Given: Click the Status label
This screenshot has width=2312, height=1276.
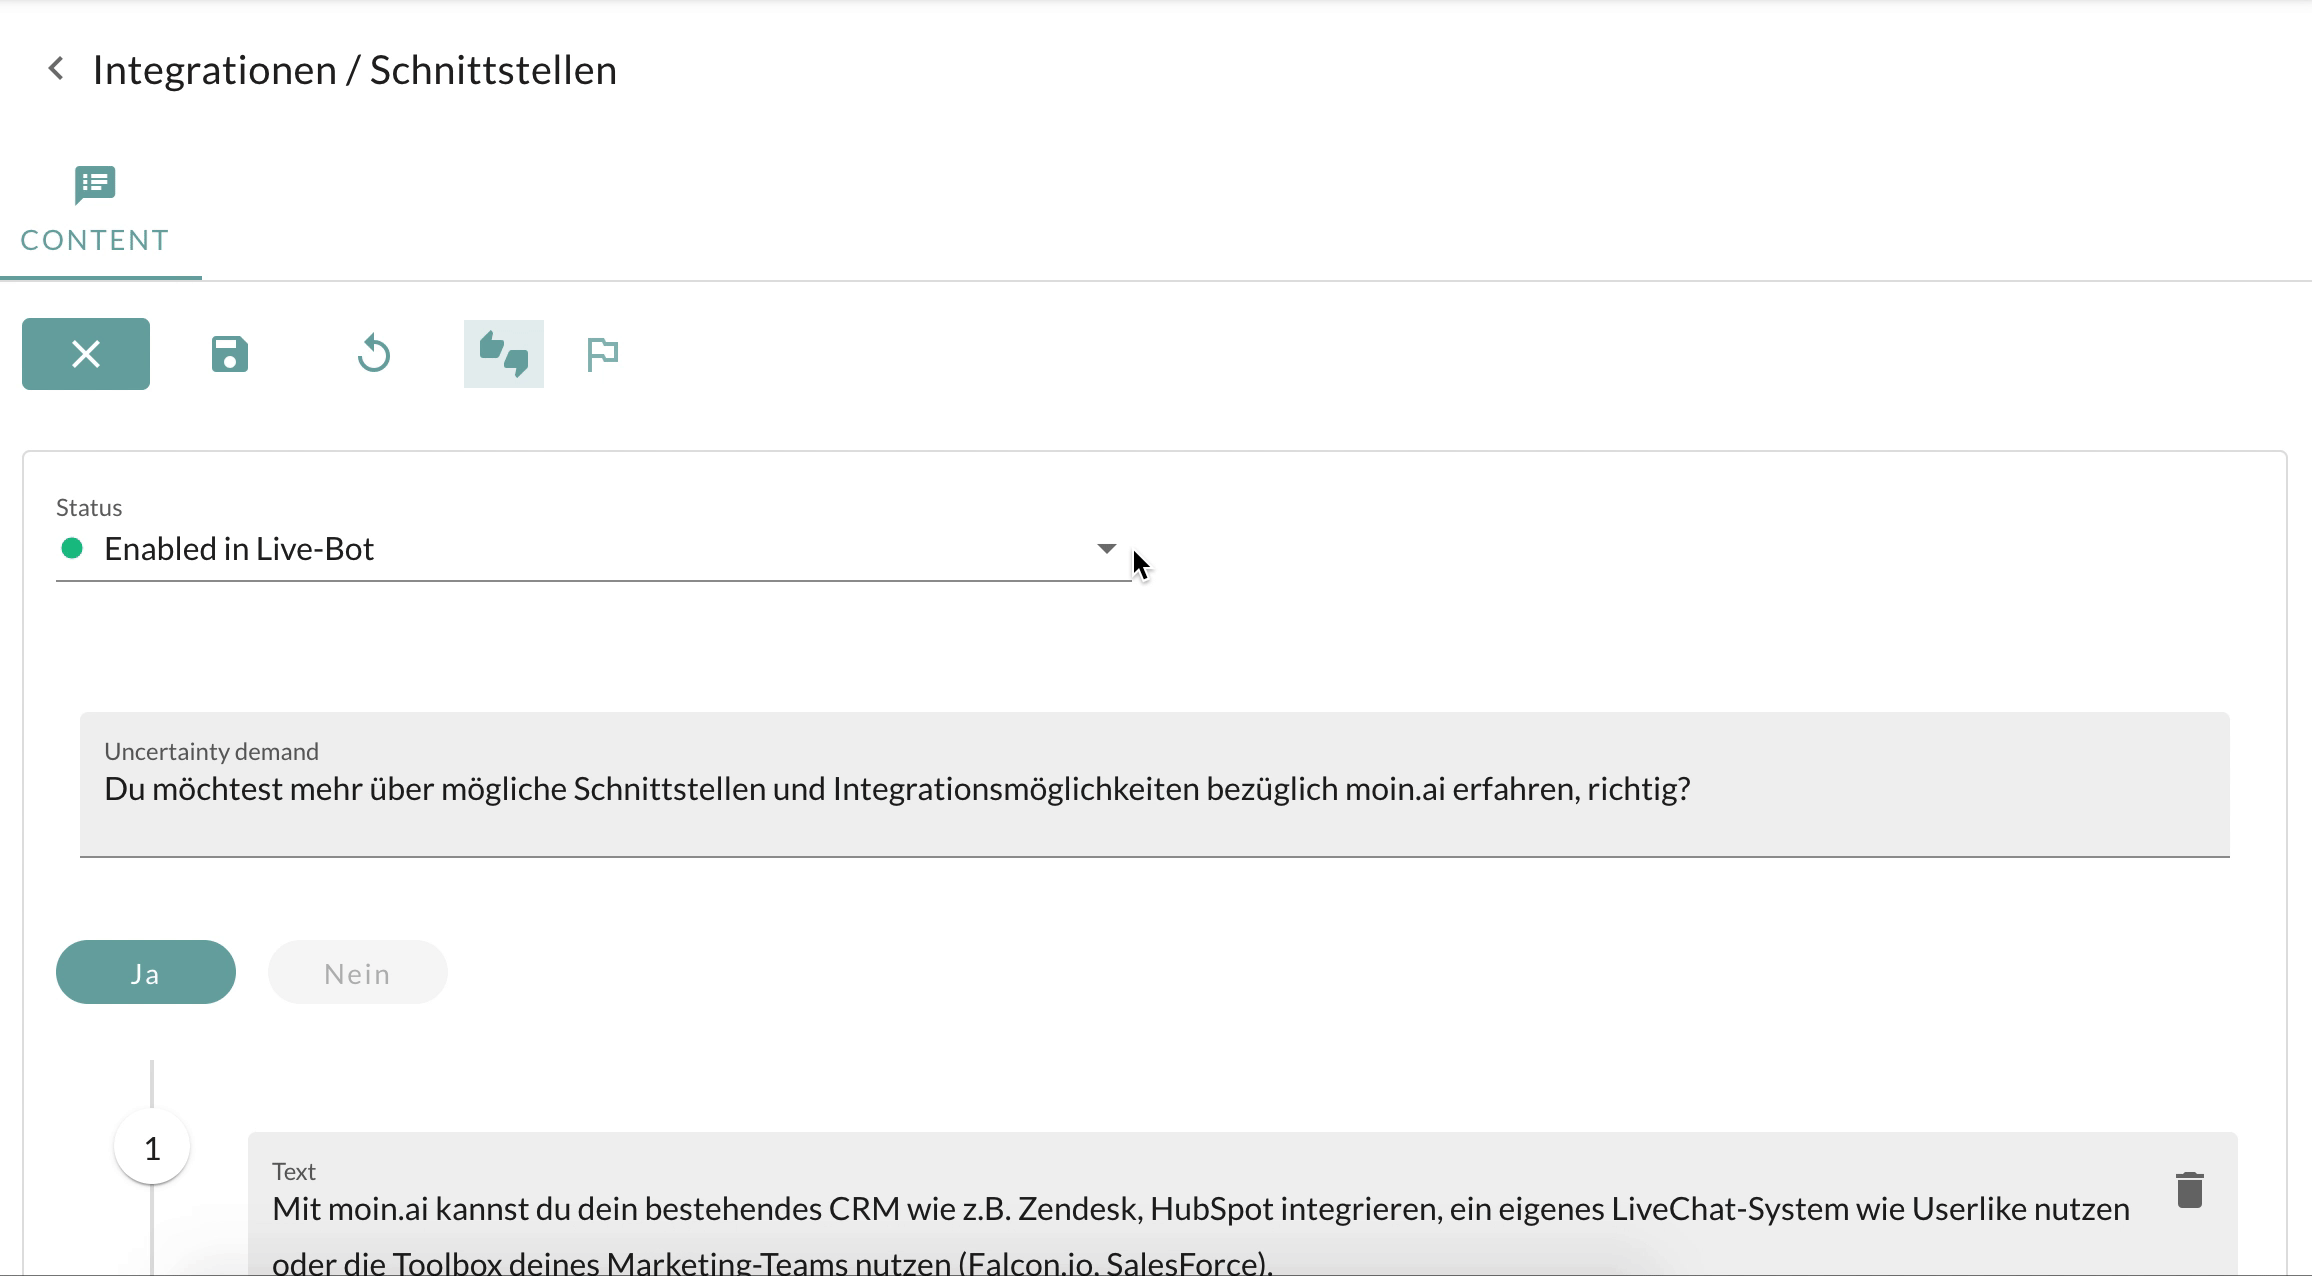Looking at the screenshot, I should coord(89,507).
